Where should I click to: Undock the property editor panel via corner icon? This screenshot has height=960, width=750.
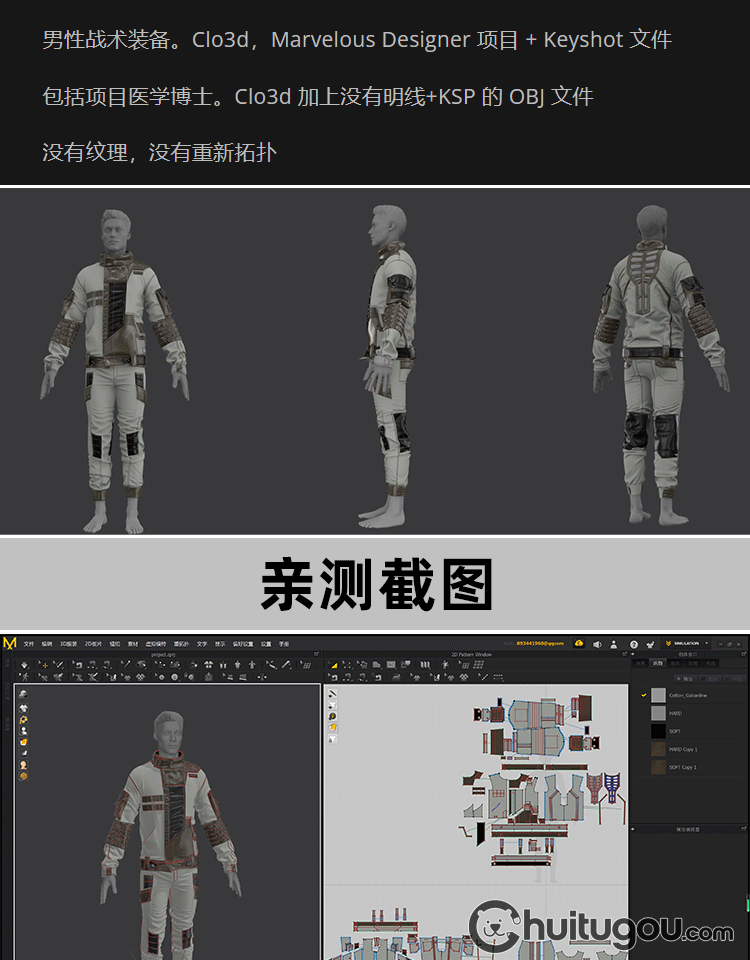tap(743, 829)
